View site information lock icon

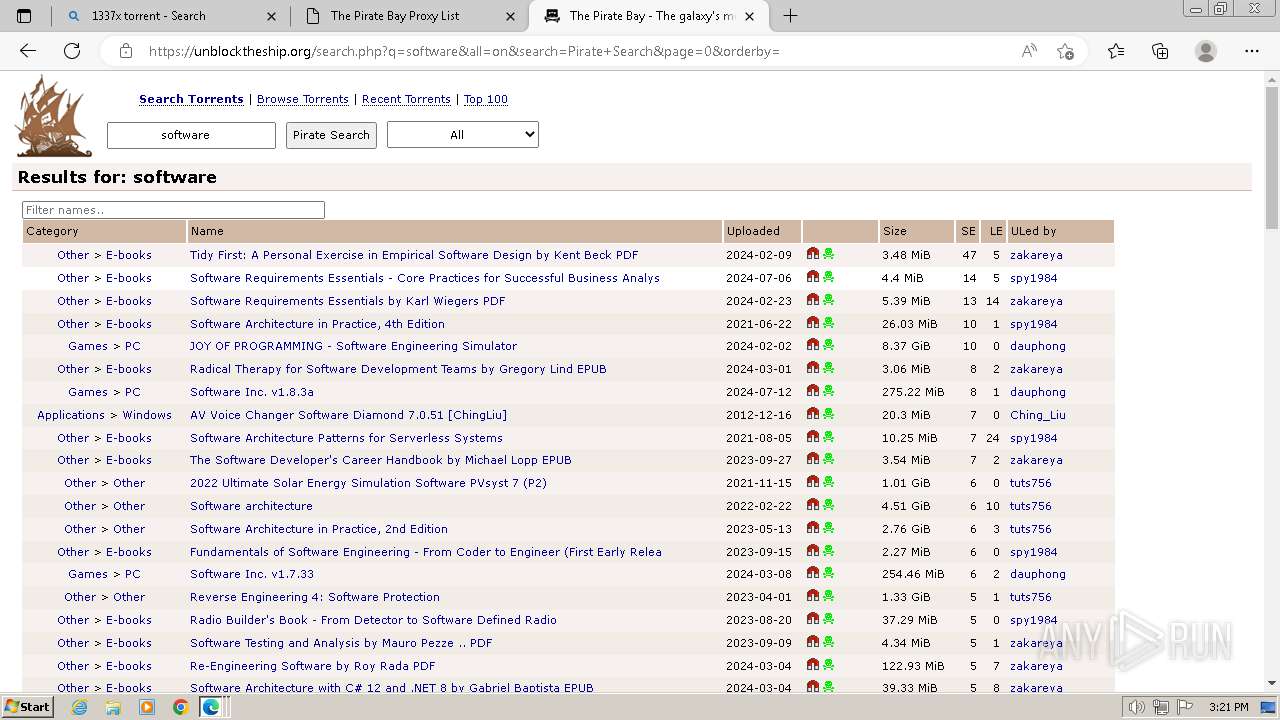pos(126,51)
